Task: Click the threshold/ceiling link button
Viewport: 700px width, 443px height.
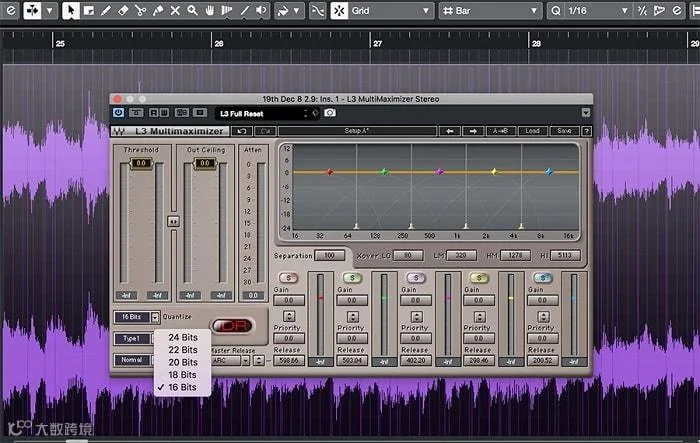Action: [173, 221]
